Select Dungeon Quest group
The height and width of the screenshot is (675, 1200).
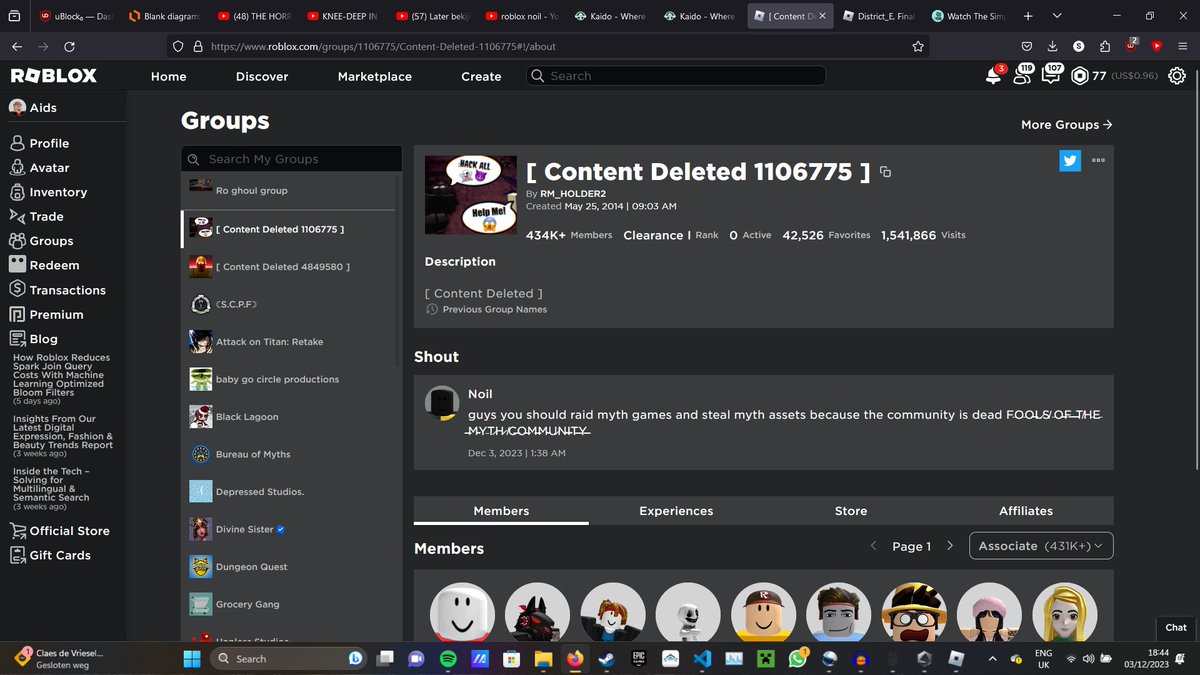pyautogui.click(x=288, y=567)
